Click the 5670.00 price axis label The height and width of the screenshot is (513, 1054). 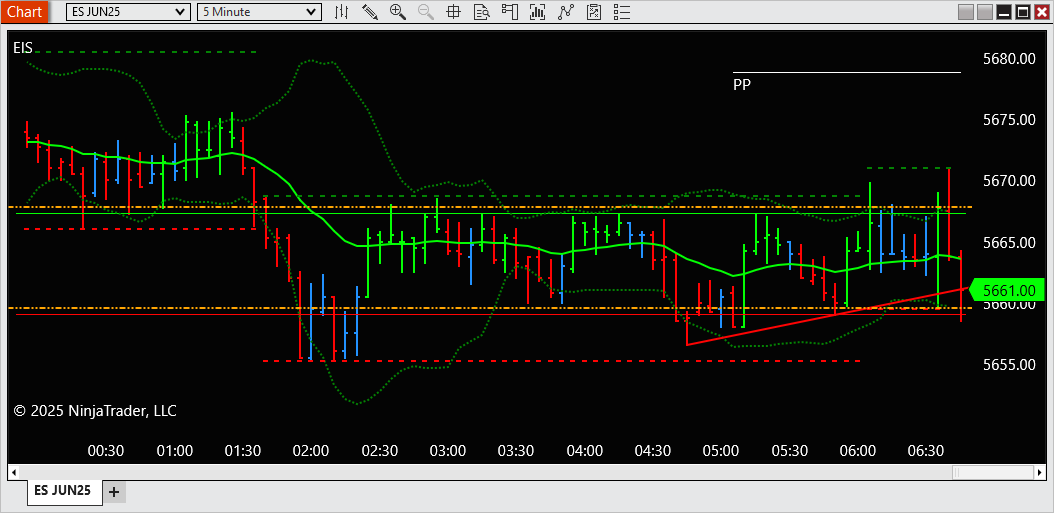[1009, 181]
